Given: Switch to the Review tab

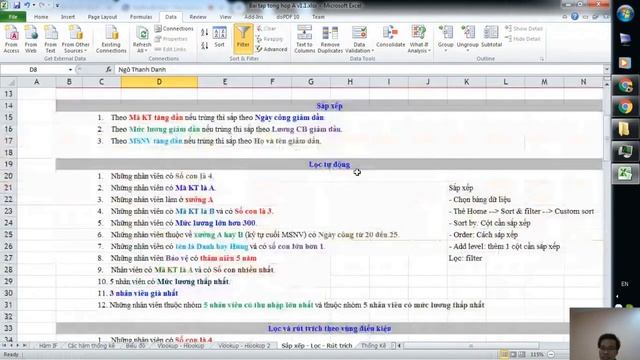Looking at the screenshot, I should [x=198, y=17].
